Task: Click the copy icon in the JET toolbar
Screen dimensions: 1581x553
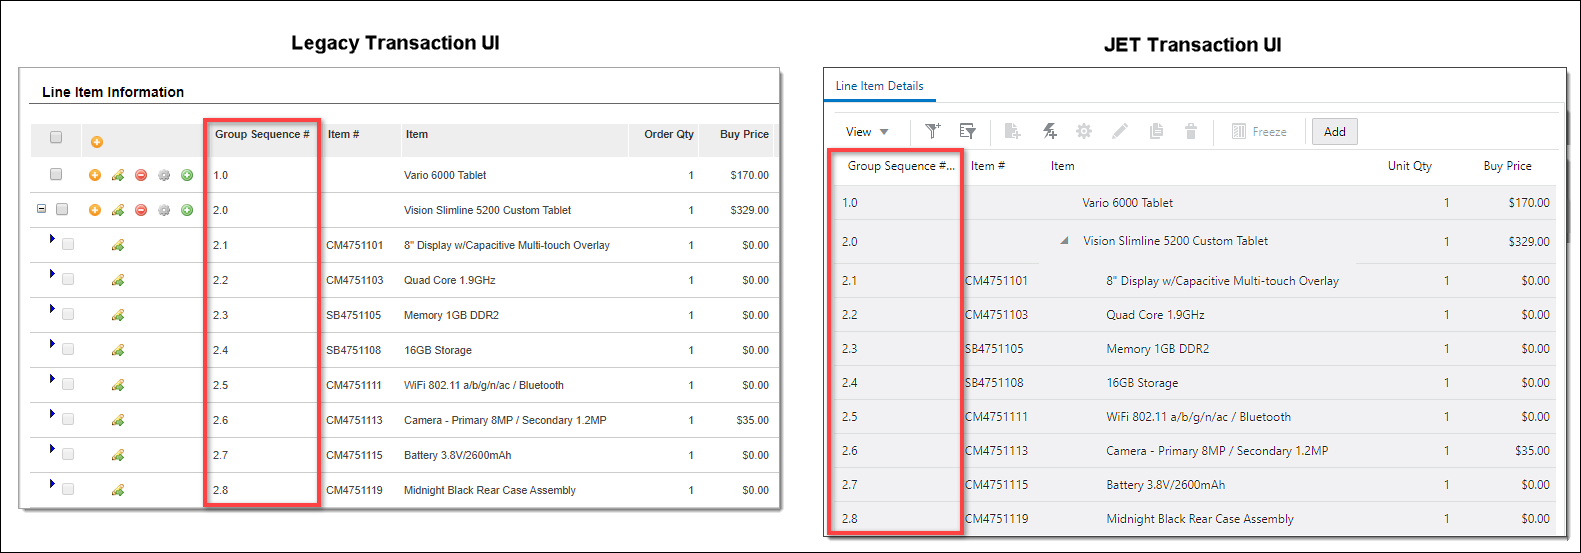Action: (1156, 131)
